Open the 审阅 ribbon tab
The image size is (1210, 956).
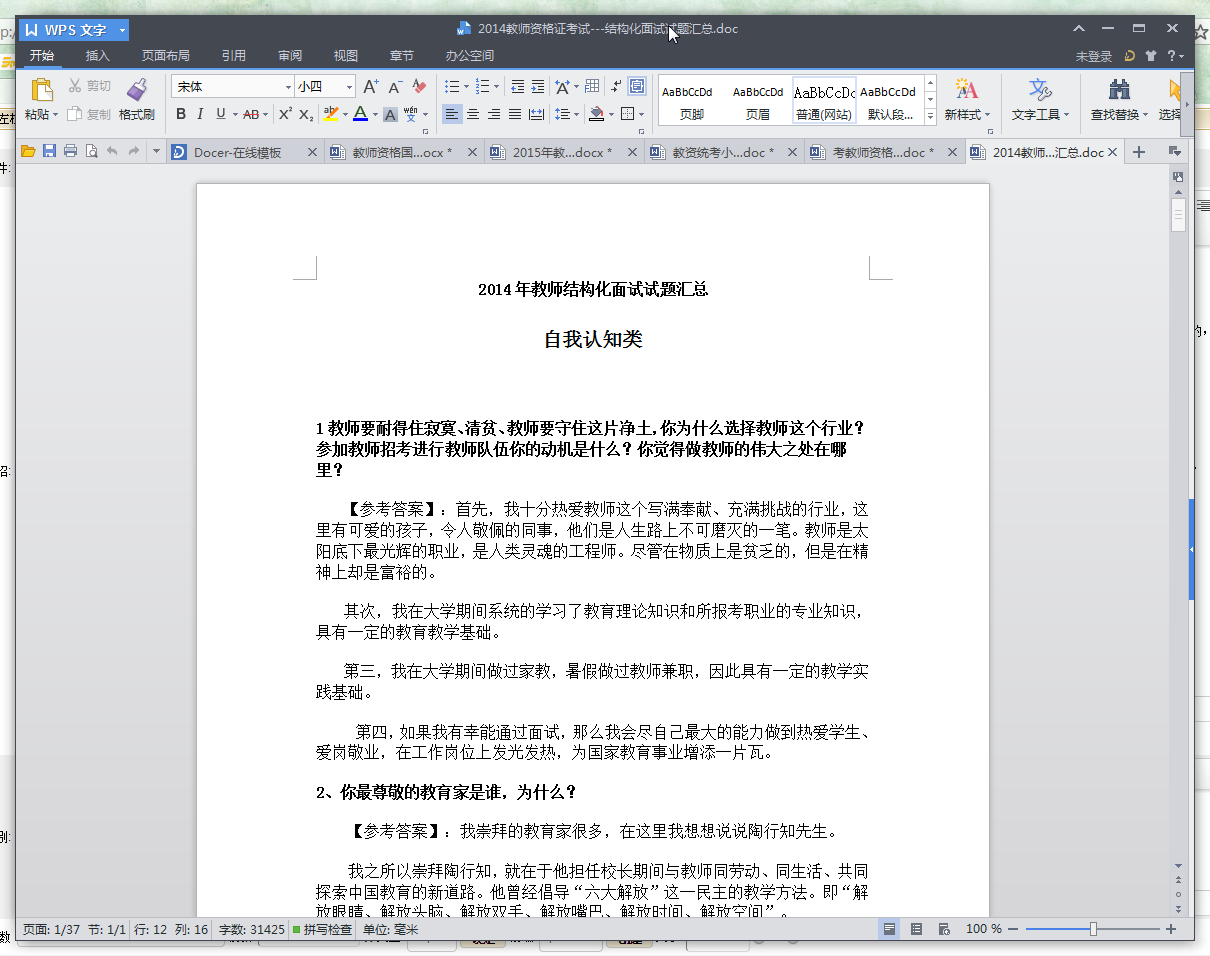tap(290, 56)
